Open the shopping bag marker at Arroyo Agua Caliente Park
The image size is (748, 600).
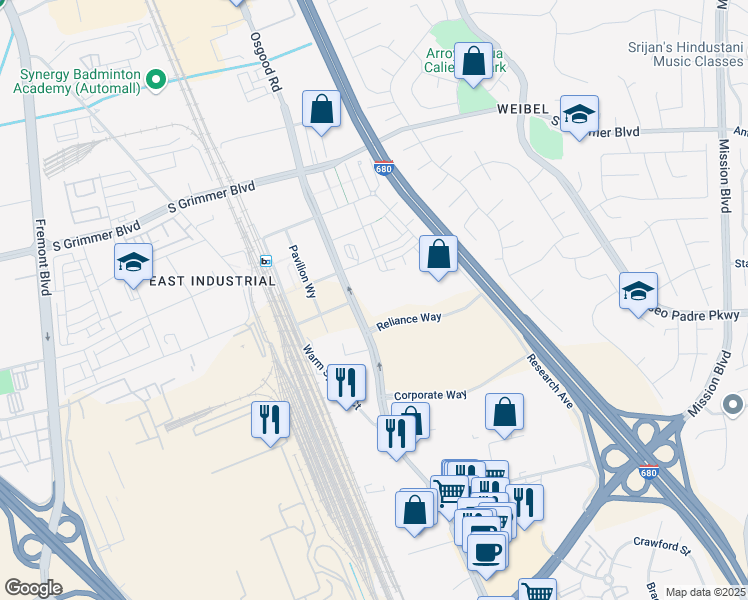point(473,63)
